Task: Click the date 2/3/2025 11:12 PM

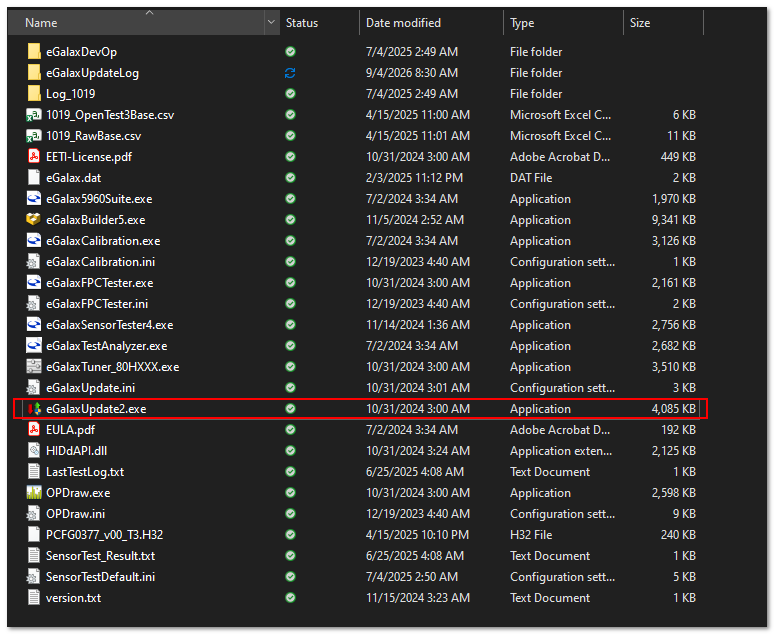Action: coord(414,178)
